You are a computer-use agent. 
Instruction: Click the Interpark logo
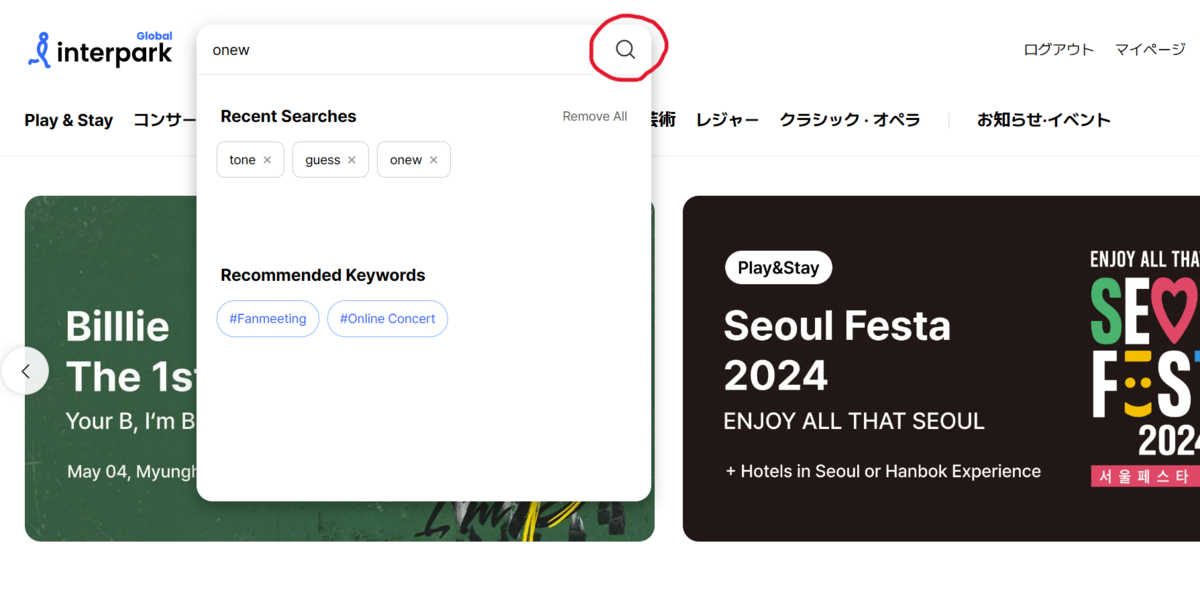[98, 49]
